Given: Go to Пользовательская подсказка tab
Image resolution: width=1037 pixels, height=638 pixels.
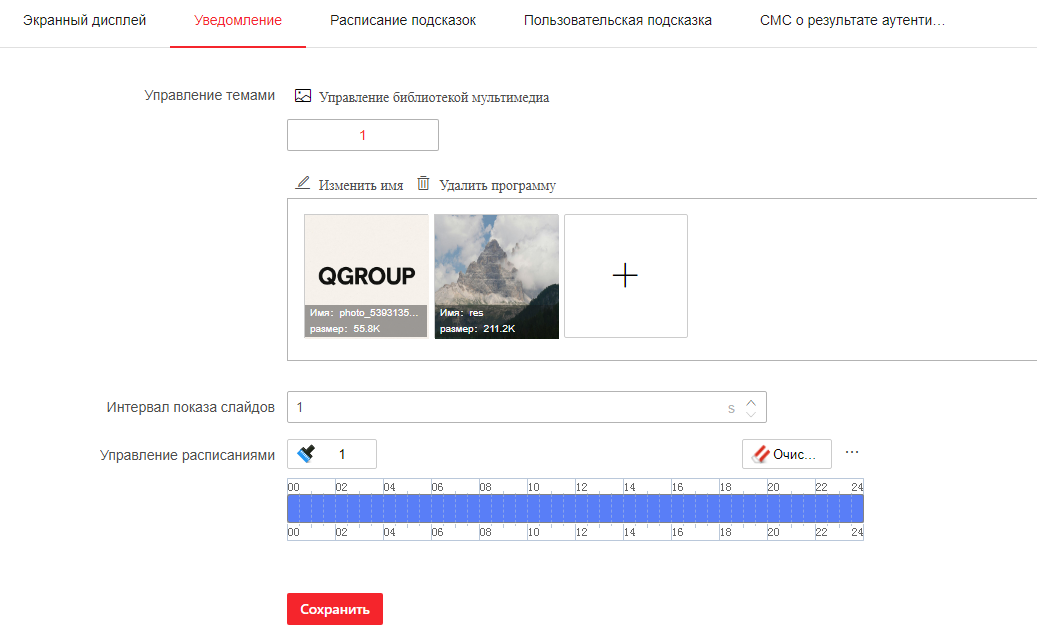Looking at the screenshot, I should coord(617,21).
